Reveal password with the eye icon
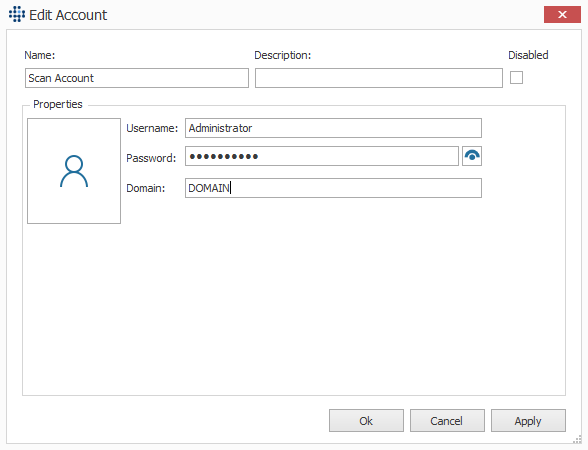This screenshot has height=450, width=588. click(472, 156)
